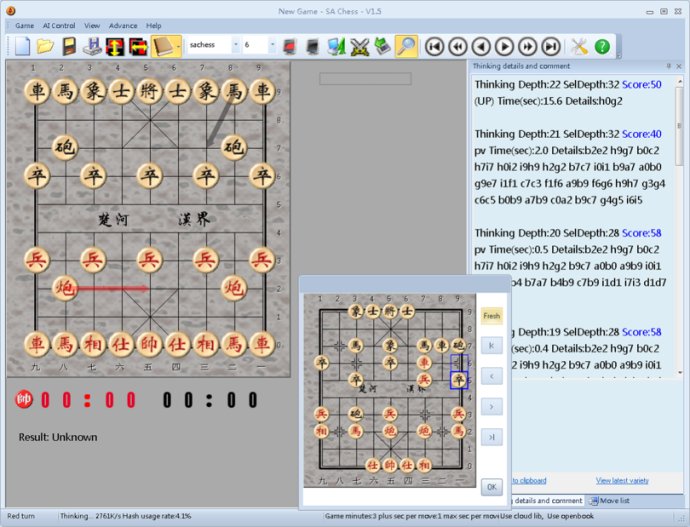Screen dimensions: 690x527
Task: Jump to the last move in the toolbar
Action: pos(551,46)
